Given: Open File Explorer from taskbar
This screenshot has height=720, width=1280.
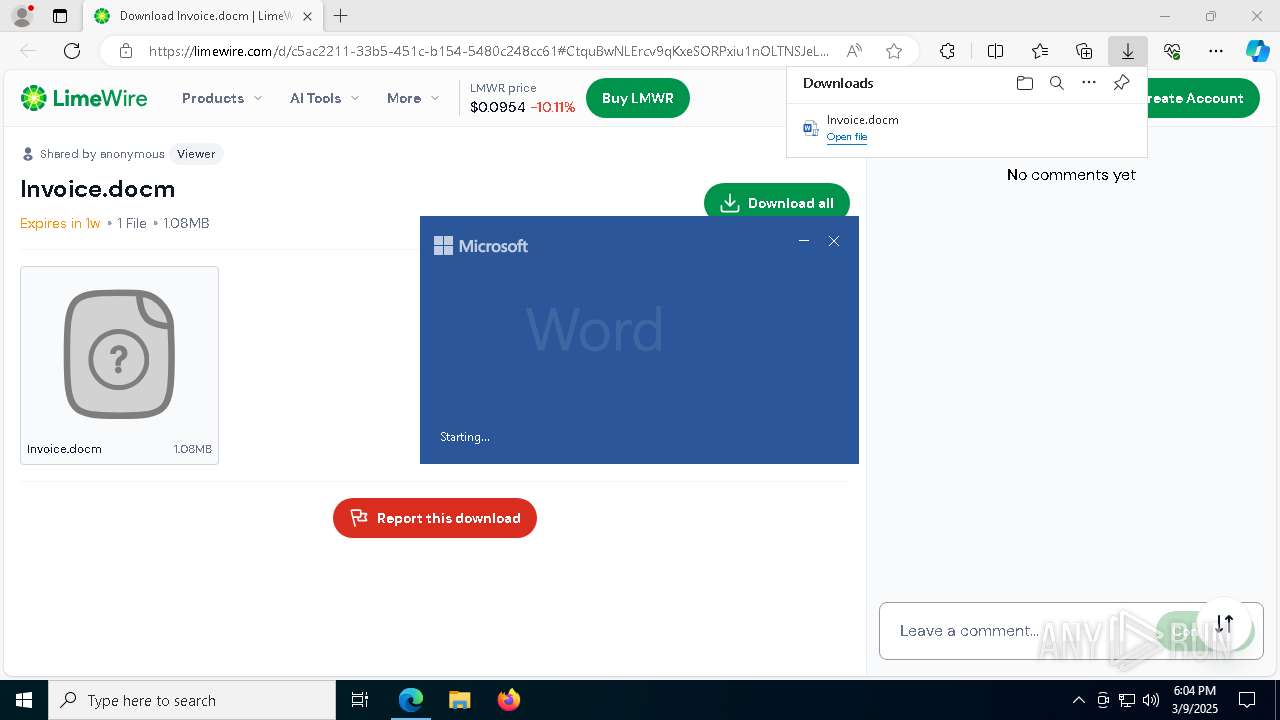Looking at the screenshot, I should click(459, 700).
